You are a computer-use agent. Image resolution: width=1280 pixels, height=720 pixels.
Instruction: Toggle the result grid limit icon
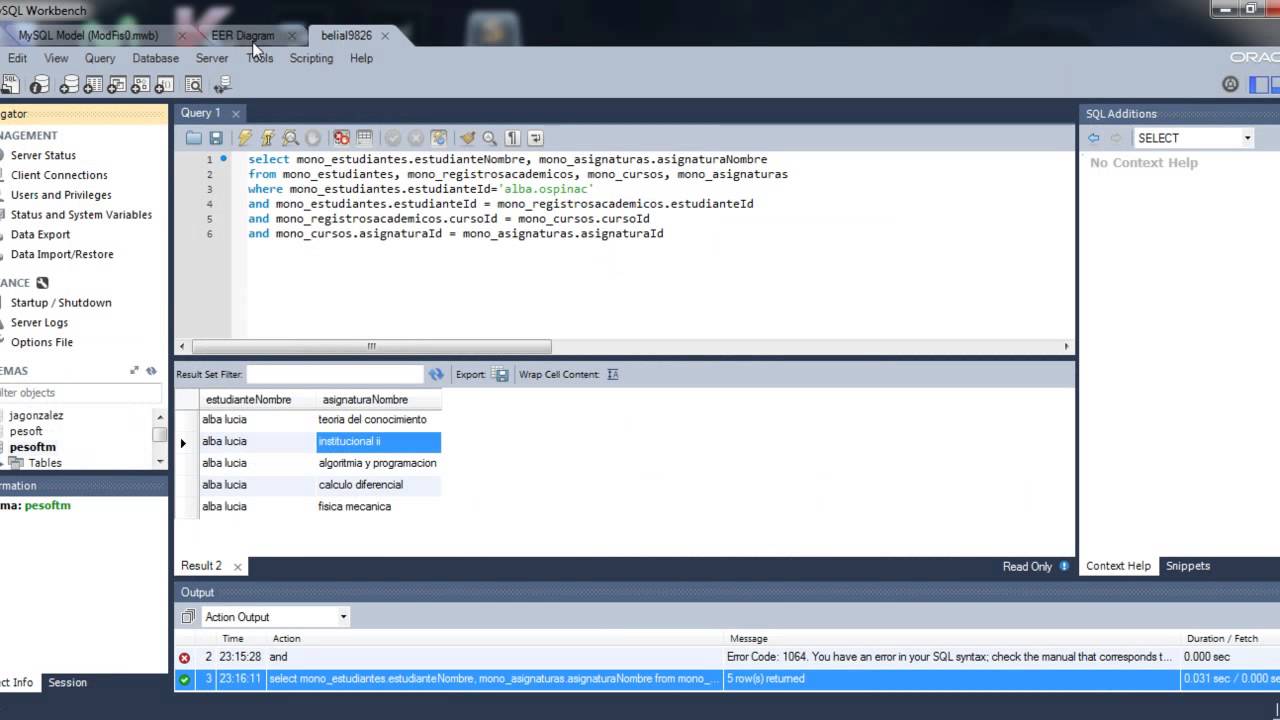[x=364, y=138]
